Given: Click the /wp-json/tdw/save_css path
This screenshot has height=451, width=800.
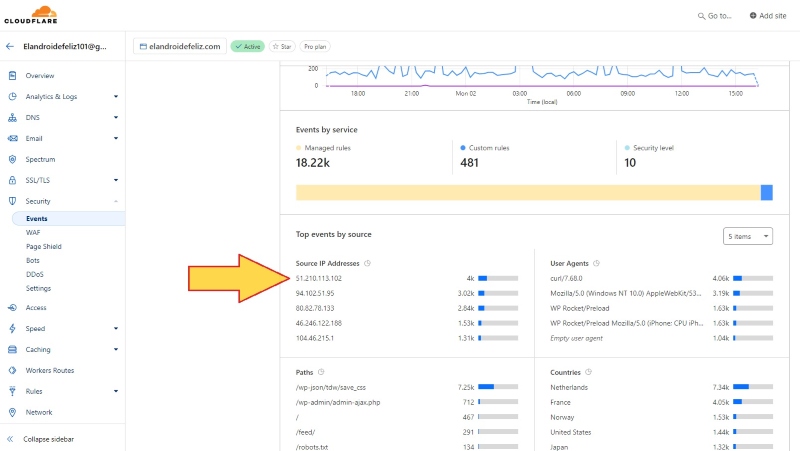Looking at the screenshot, I should pos(331,387).
